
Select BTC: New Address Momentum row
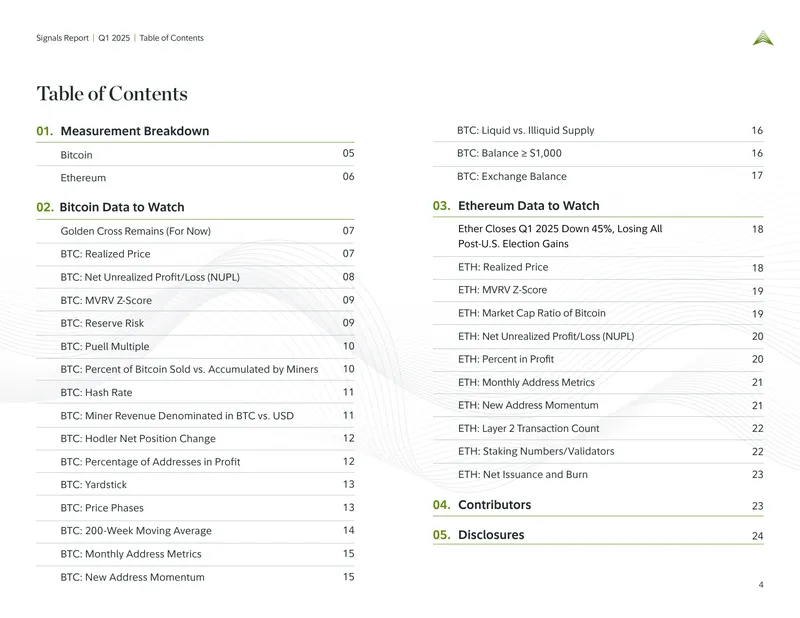pyautogui.click(x=195, y=577)
